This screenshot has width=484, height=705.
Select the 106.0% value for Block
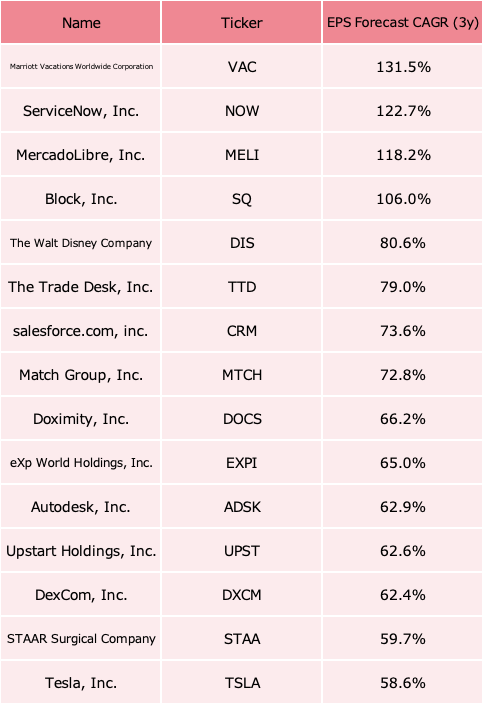pyautogui.click(x=403, y=199)
